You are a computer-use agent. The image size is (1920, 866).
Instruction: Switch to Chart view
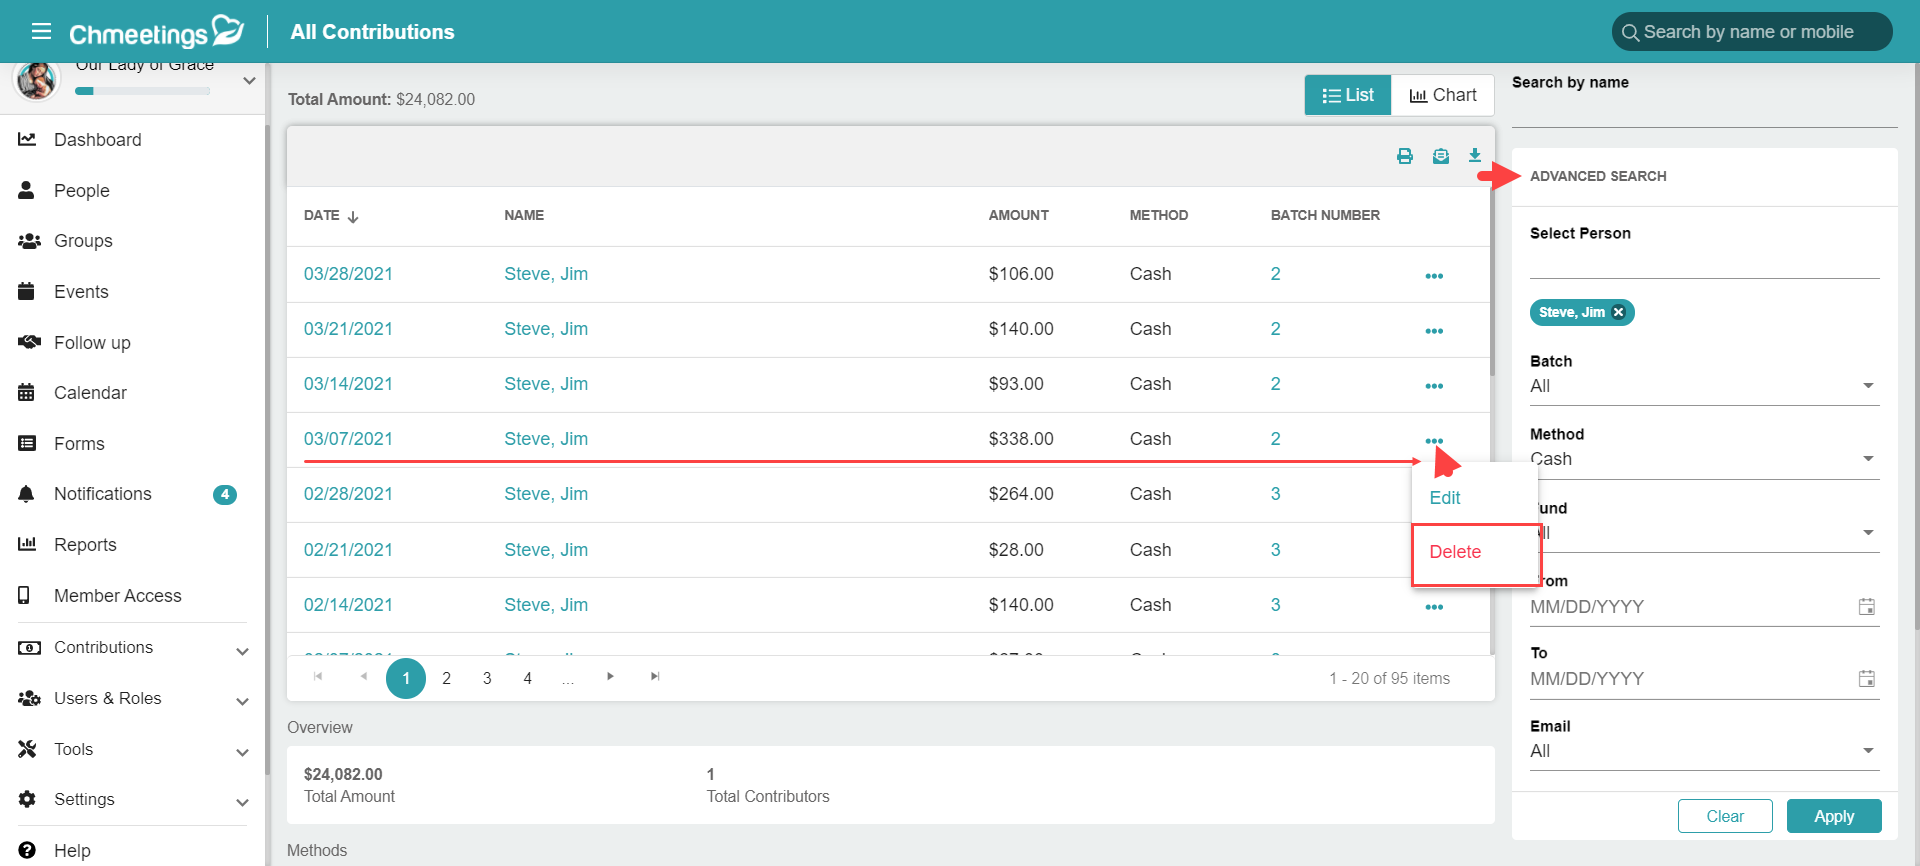(x=1443, y=95)
